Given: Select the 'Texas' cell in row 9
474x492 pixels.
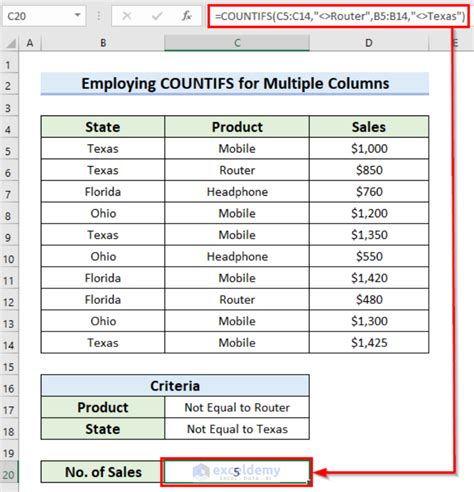Looking at the screenshot, I should pos(103,235).
